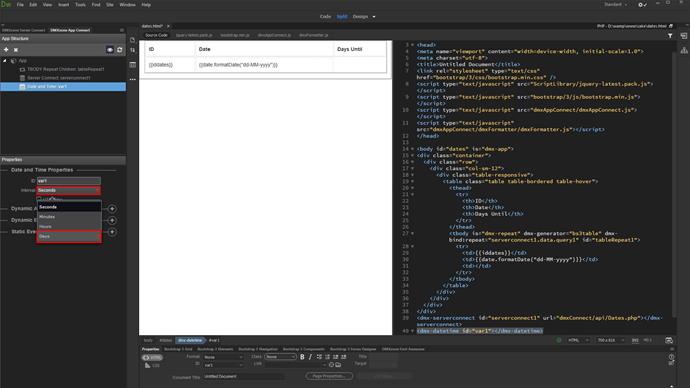This screenshot has width=690, height=388.
Task: Switch to DMXzone Server Connect panel tab
Action: tap(23, 30)
